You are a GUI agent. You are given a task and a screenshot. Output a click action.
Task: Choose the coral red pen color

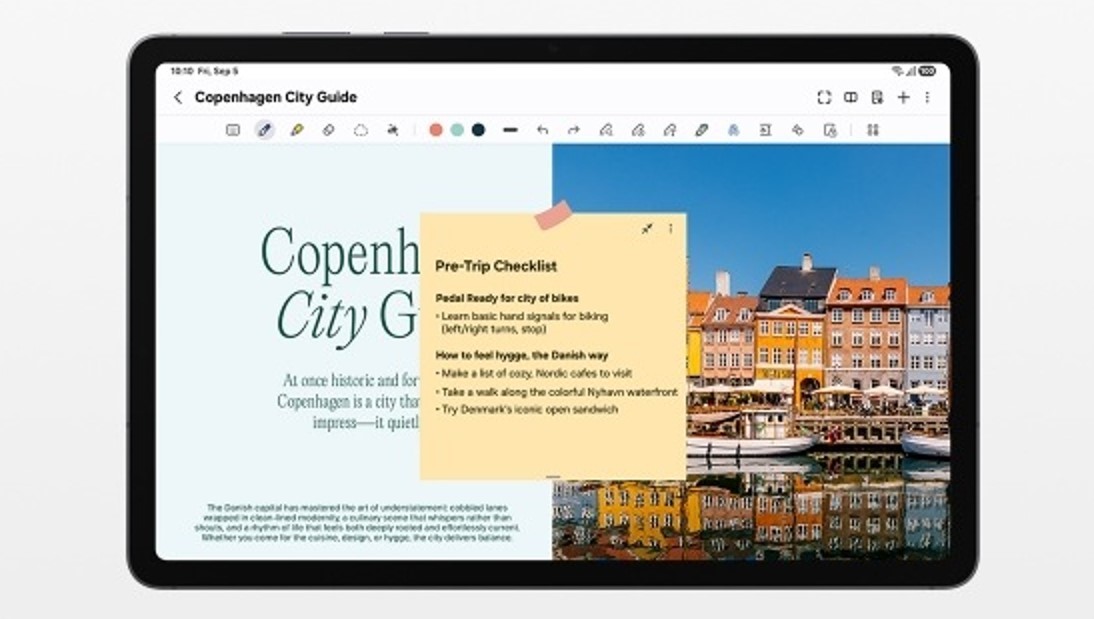436,130
